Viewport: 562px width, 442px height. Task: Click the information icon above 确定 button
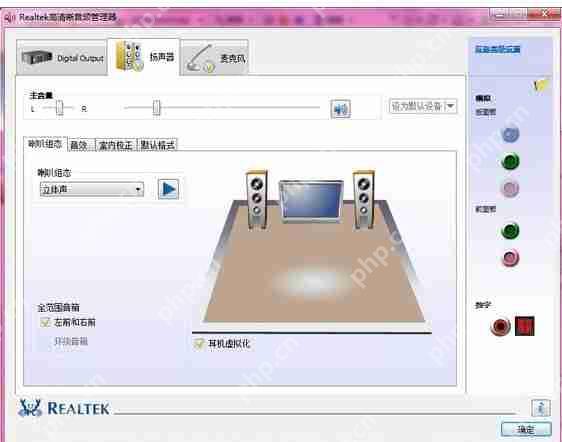pos(540,408)
